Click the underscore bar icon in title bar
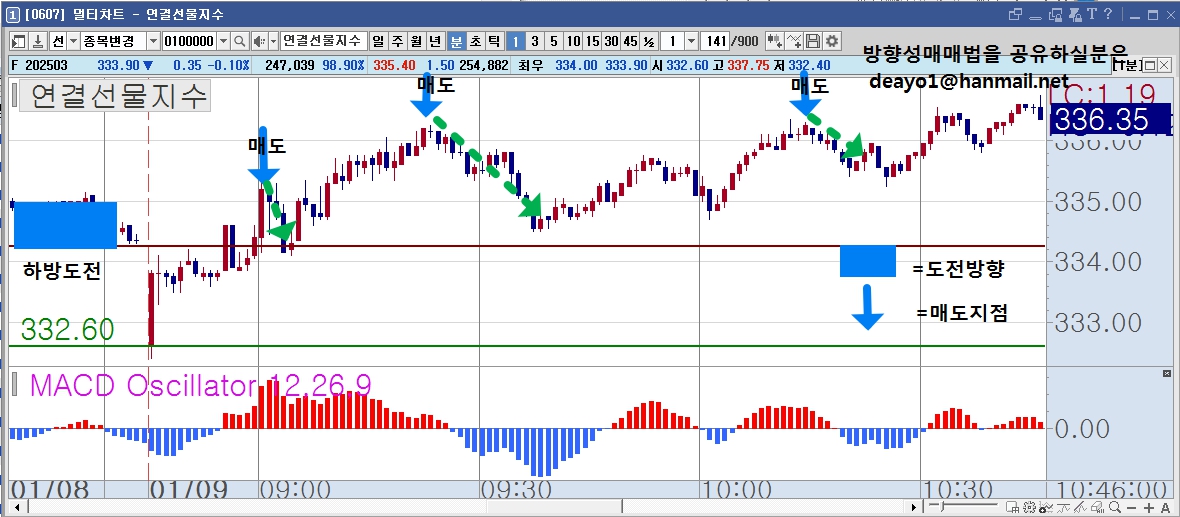This screenshot has width=1180, height=517. [1035, 17]
